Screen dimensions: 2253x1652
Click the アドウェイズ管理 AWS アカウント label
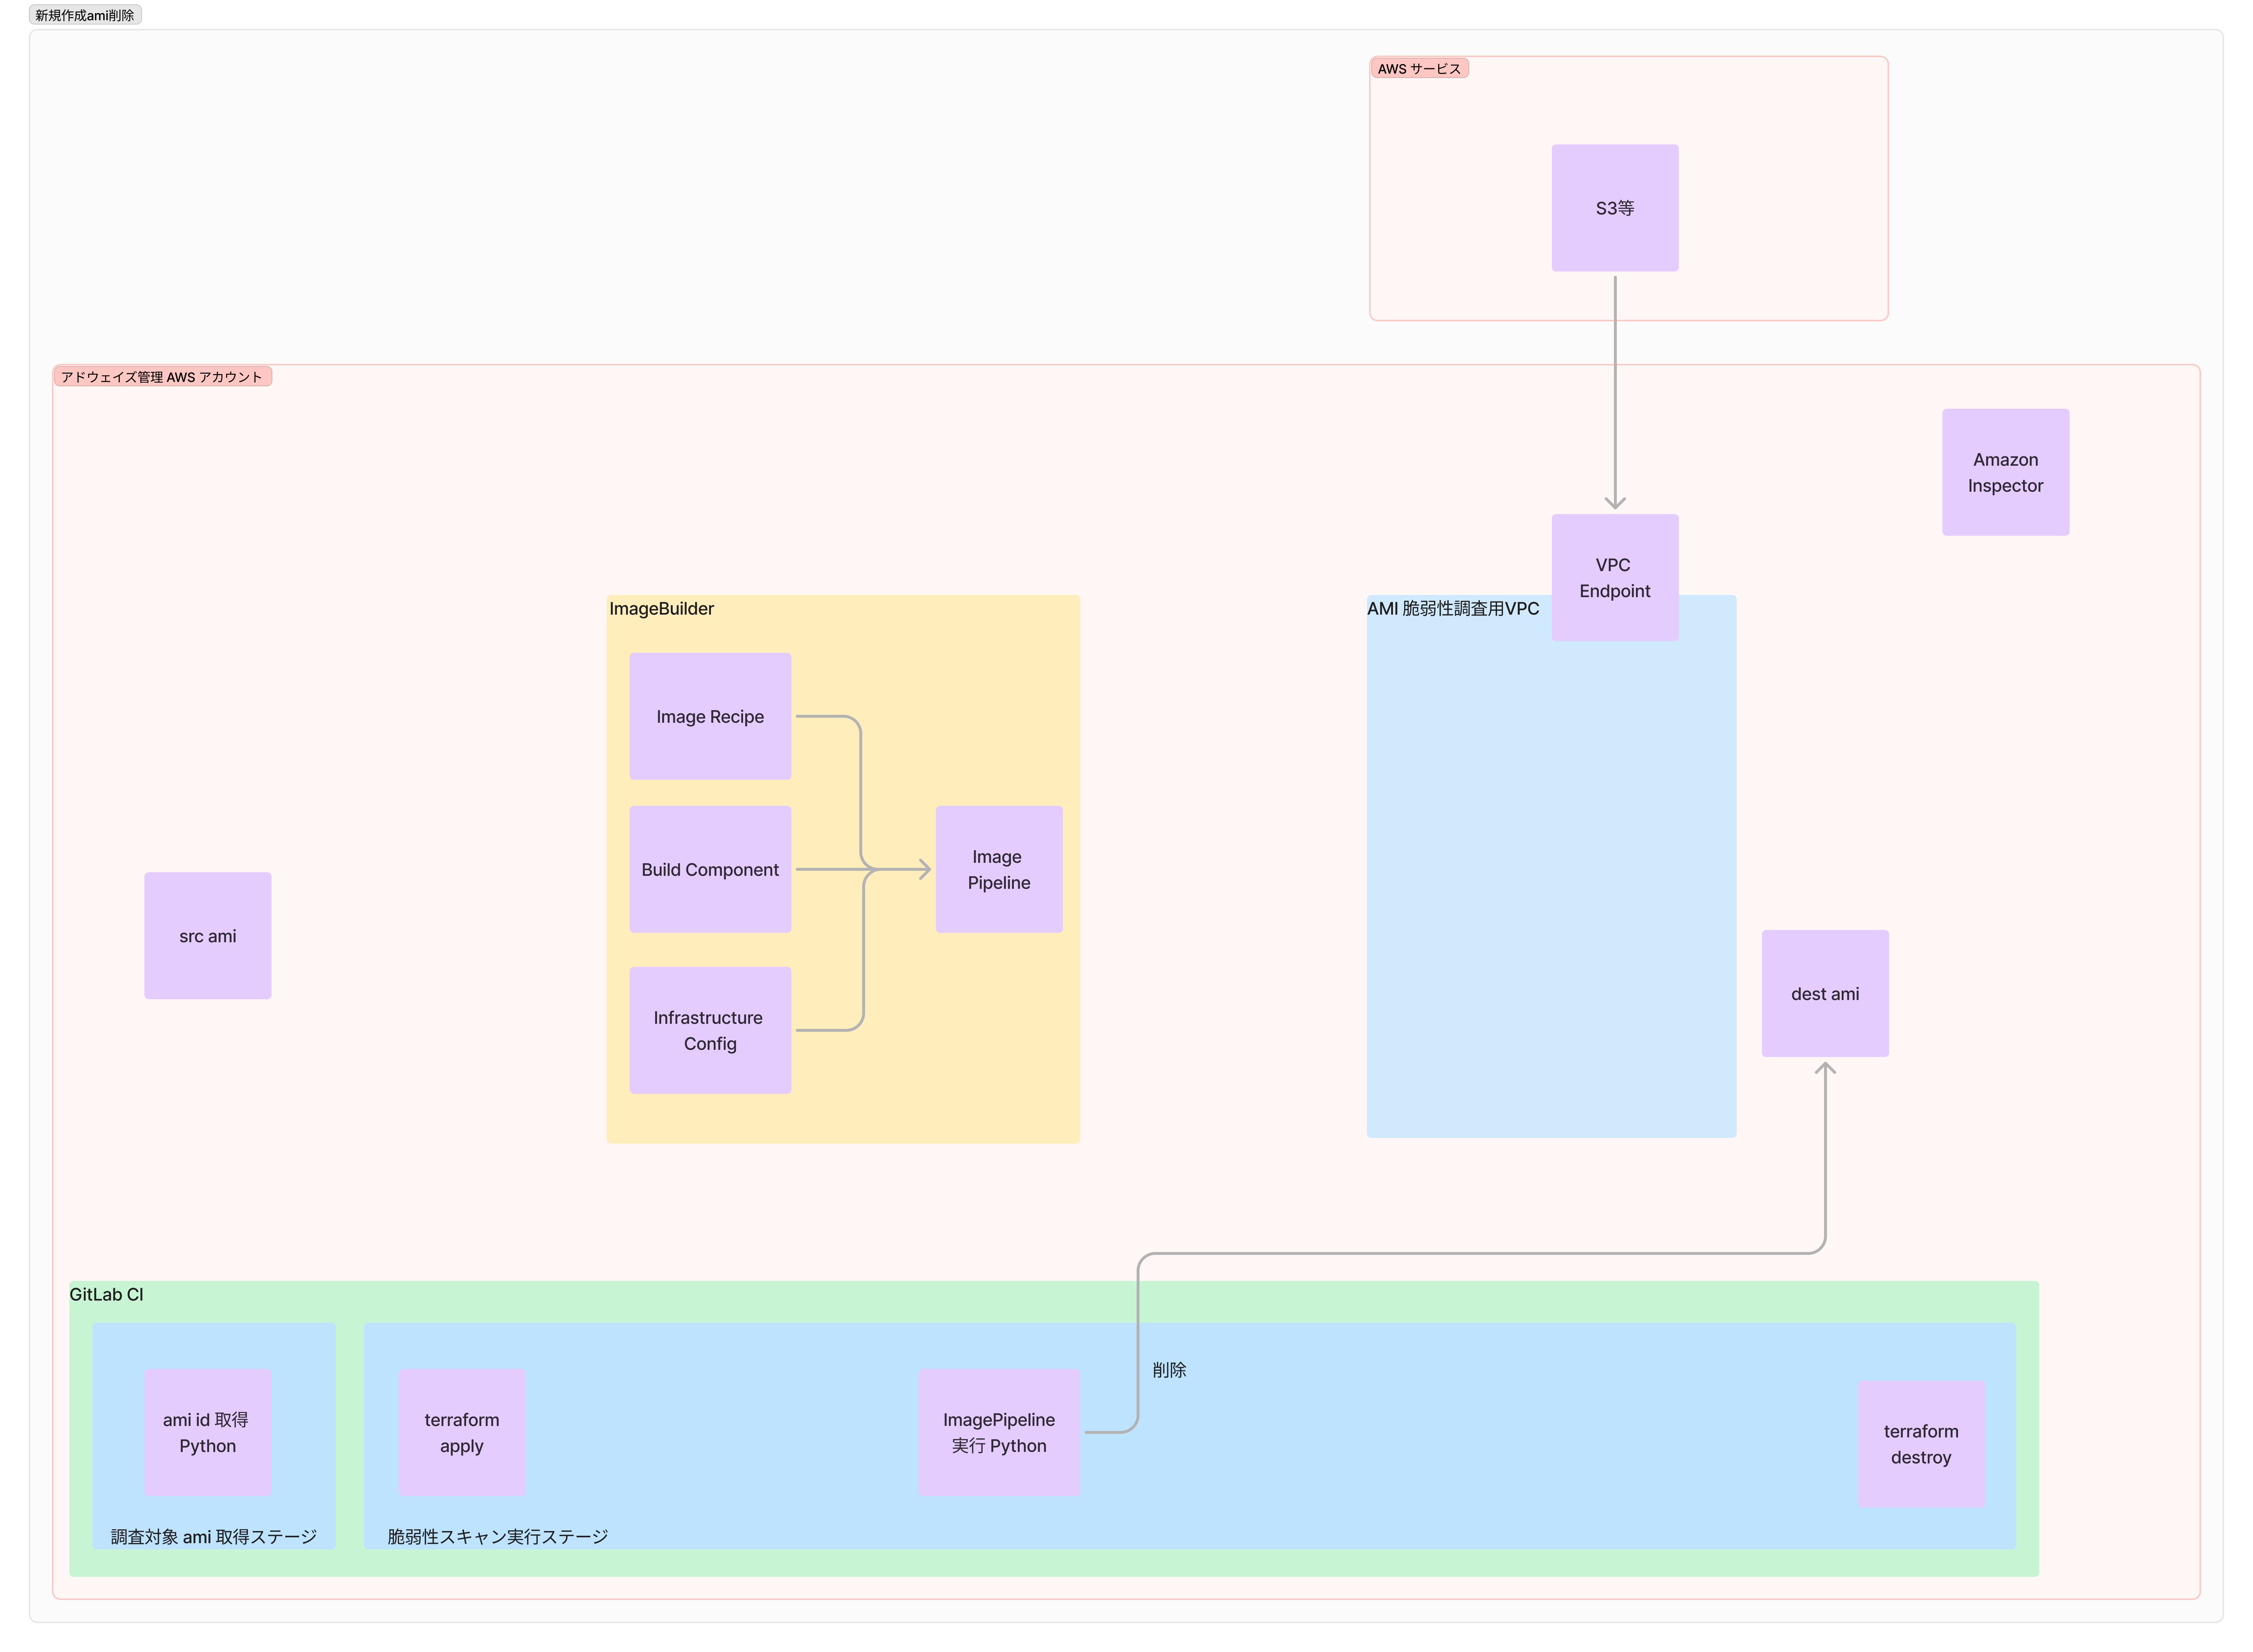pos(162,377)
